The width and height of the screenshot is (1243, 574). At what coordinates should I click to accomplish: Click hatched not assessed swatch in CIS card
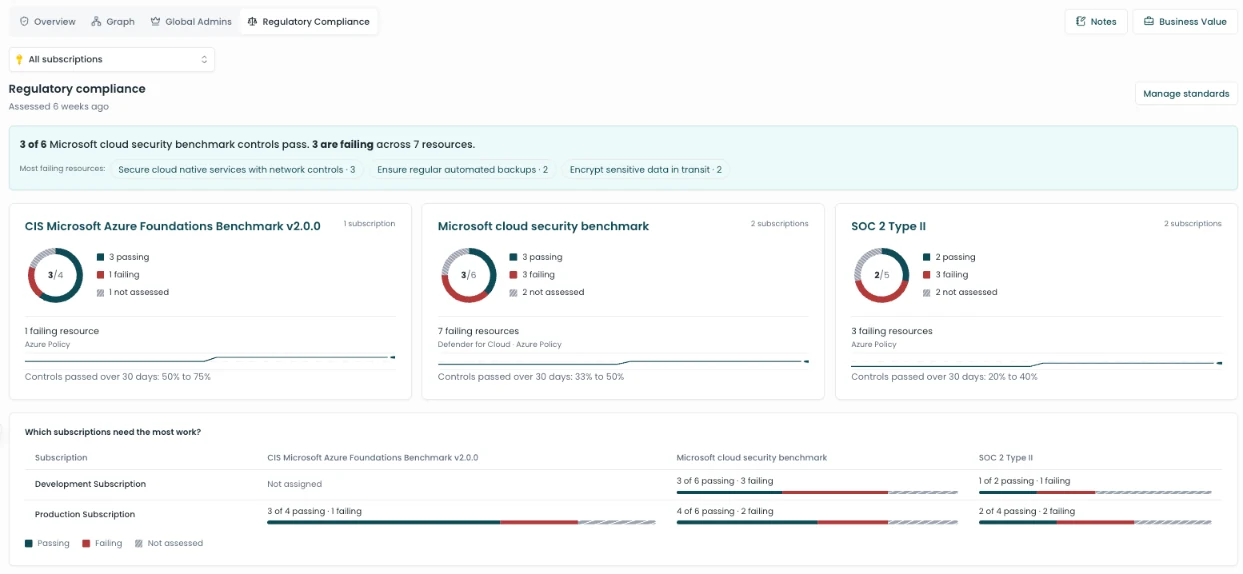(100, 292)
